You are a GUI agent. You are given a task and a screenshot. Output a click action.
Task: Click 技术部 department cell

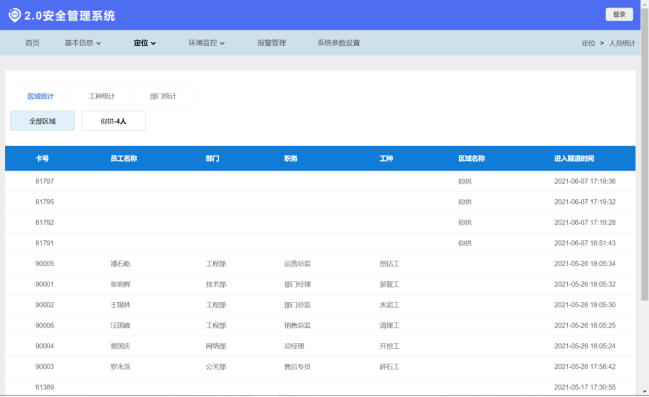click(x=216, y=284)
